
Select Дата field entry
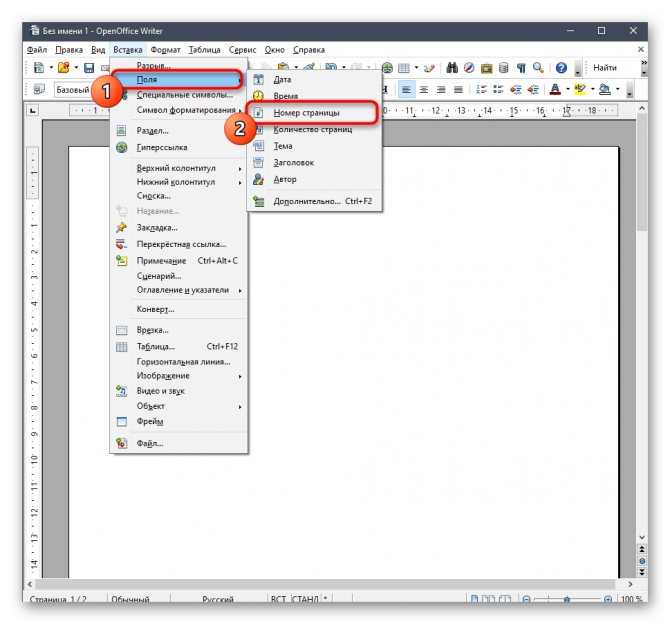(x=314, y=79)
